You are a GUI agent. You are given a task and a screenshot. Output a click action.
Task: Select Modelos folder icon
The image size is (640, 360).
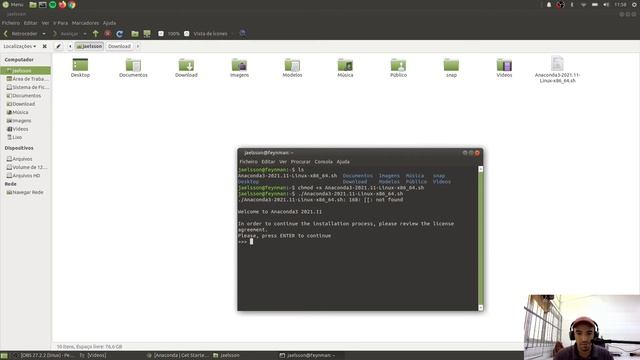tap(292, 68)
